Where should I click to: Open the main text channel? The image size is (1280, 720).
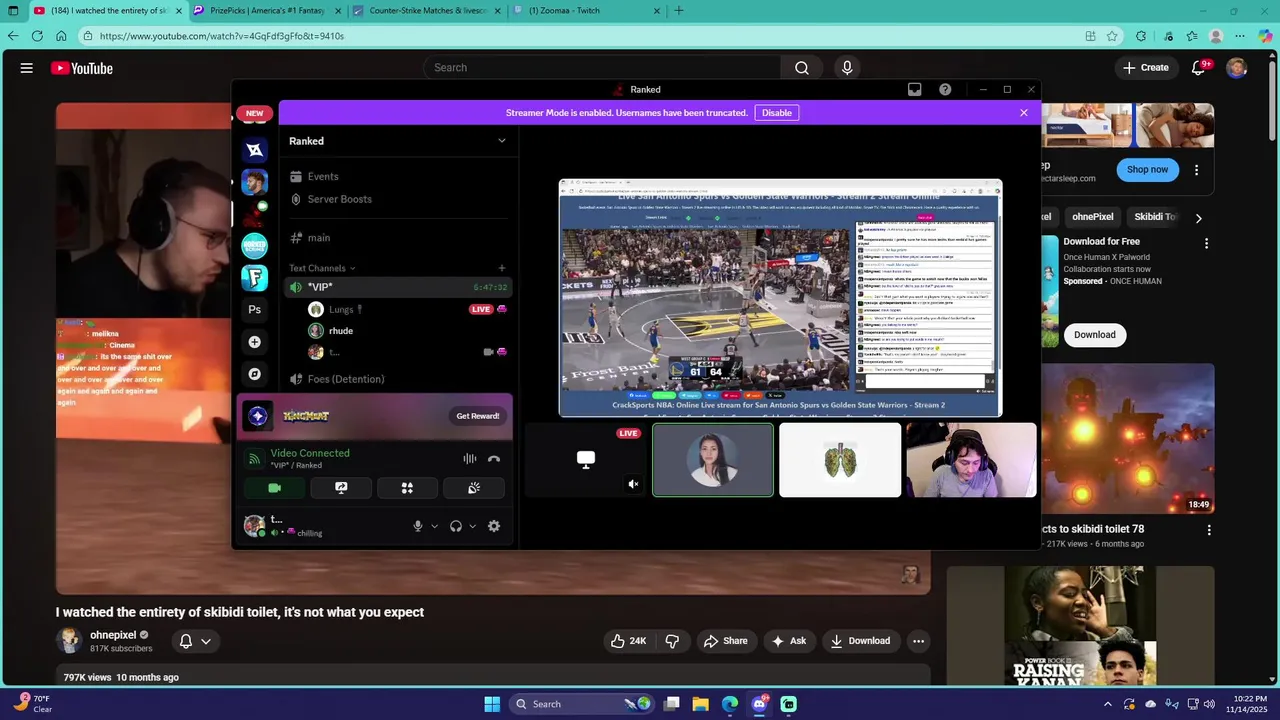point(398,238)
